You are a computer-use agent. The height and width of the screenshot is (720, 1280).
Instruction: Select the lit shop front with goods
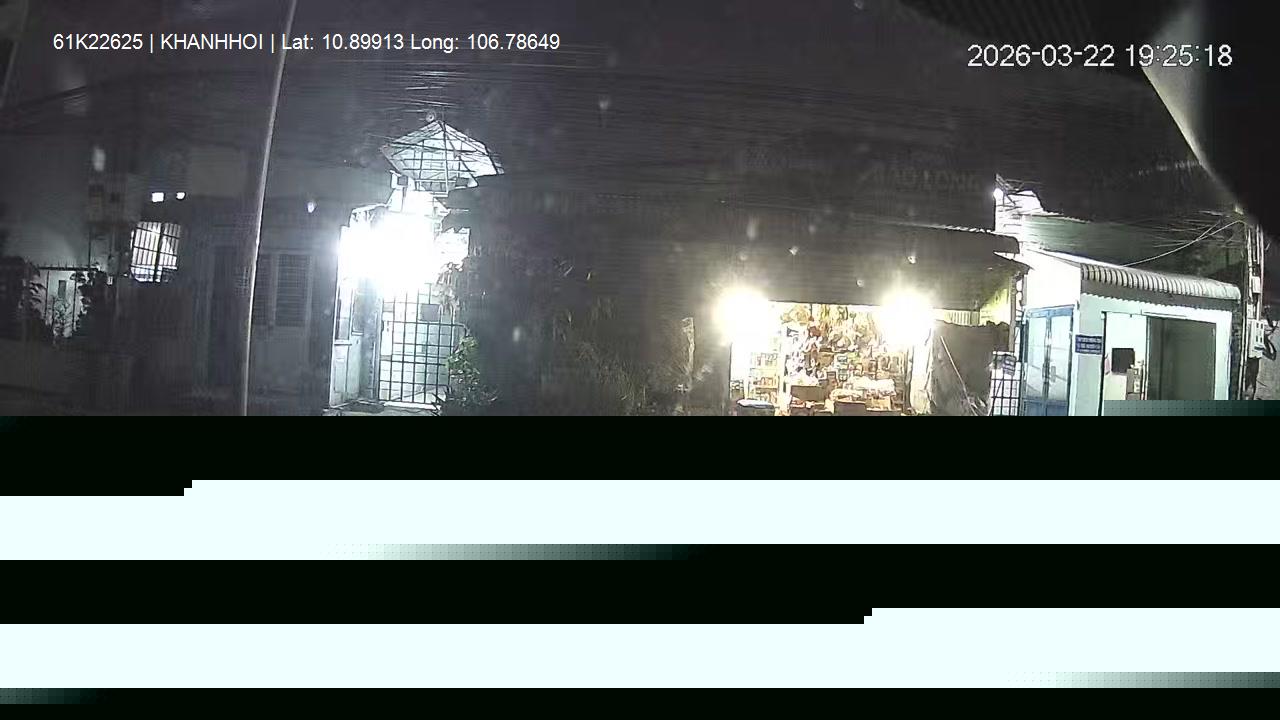tap(820, 358)
